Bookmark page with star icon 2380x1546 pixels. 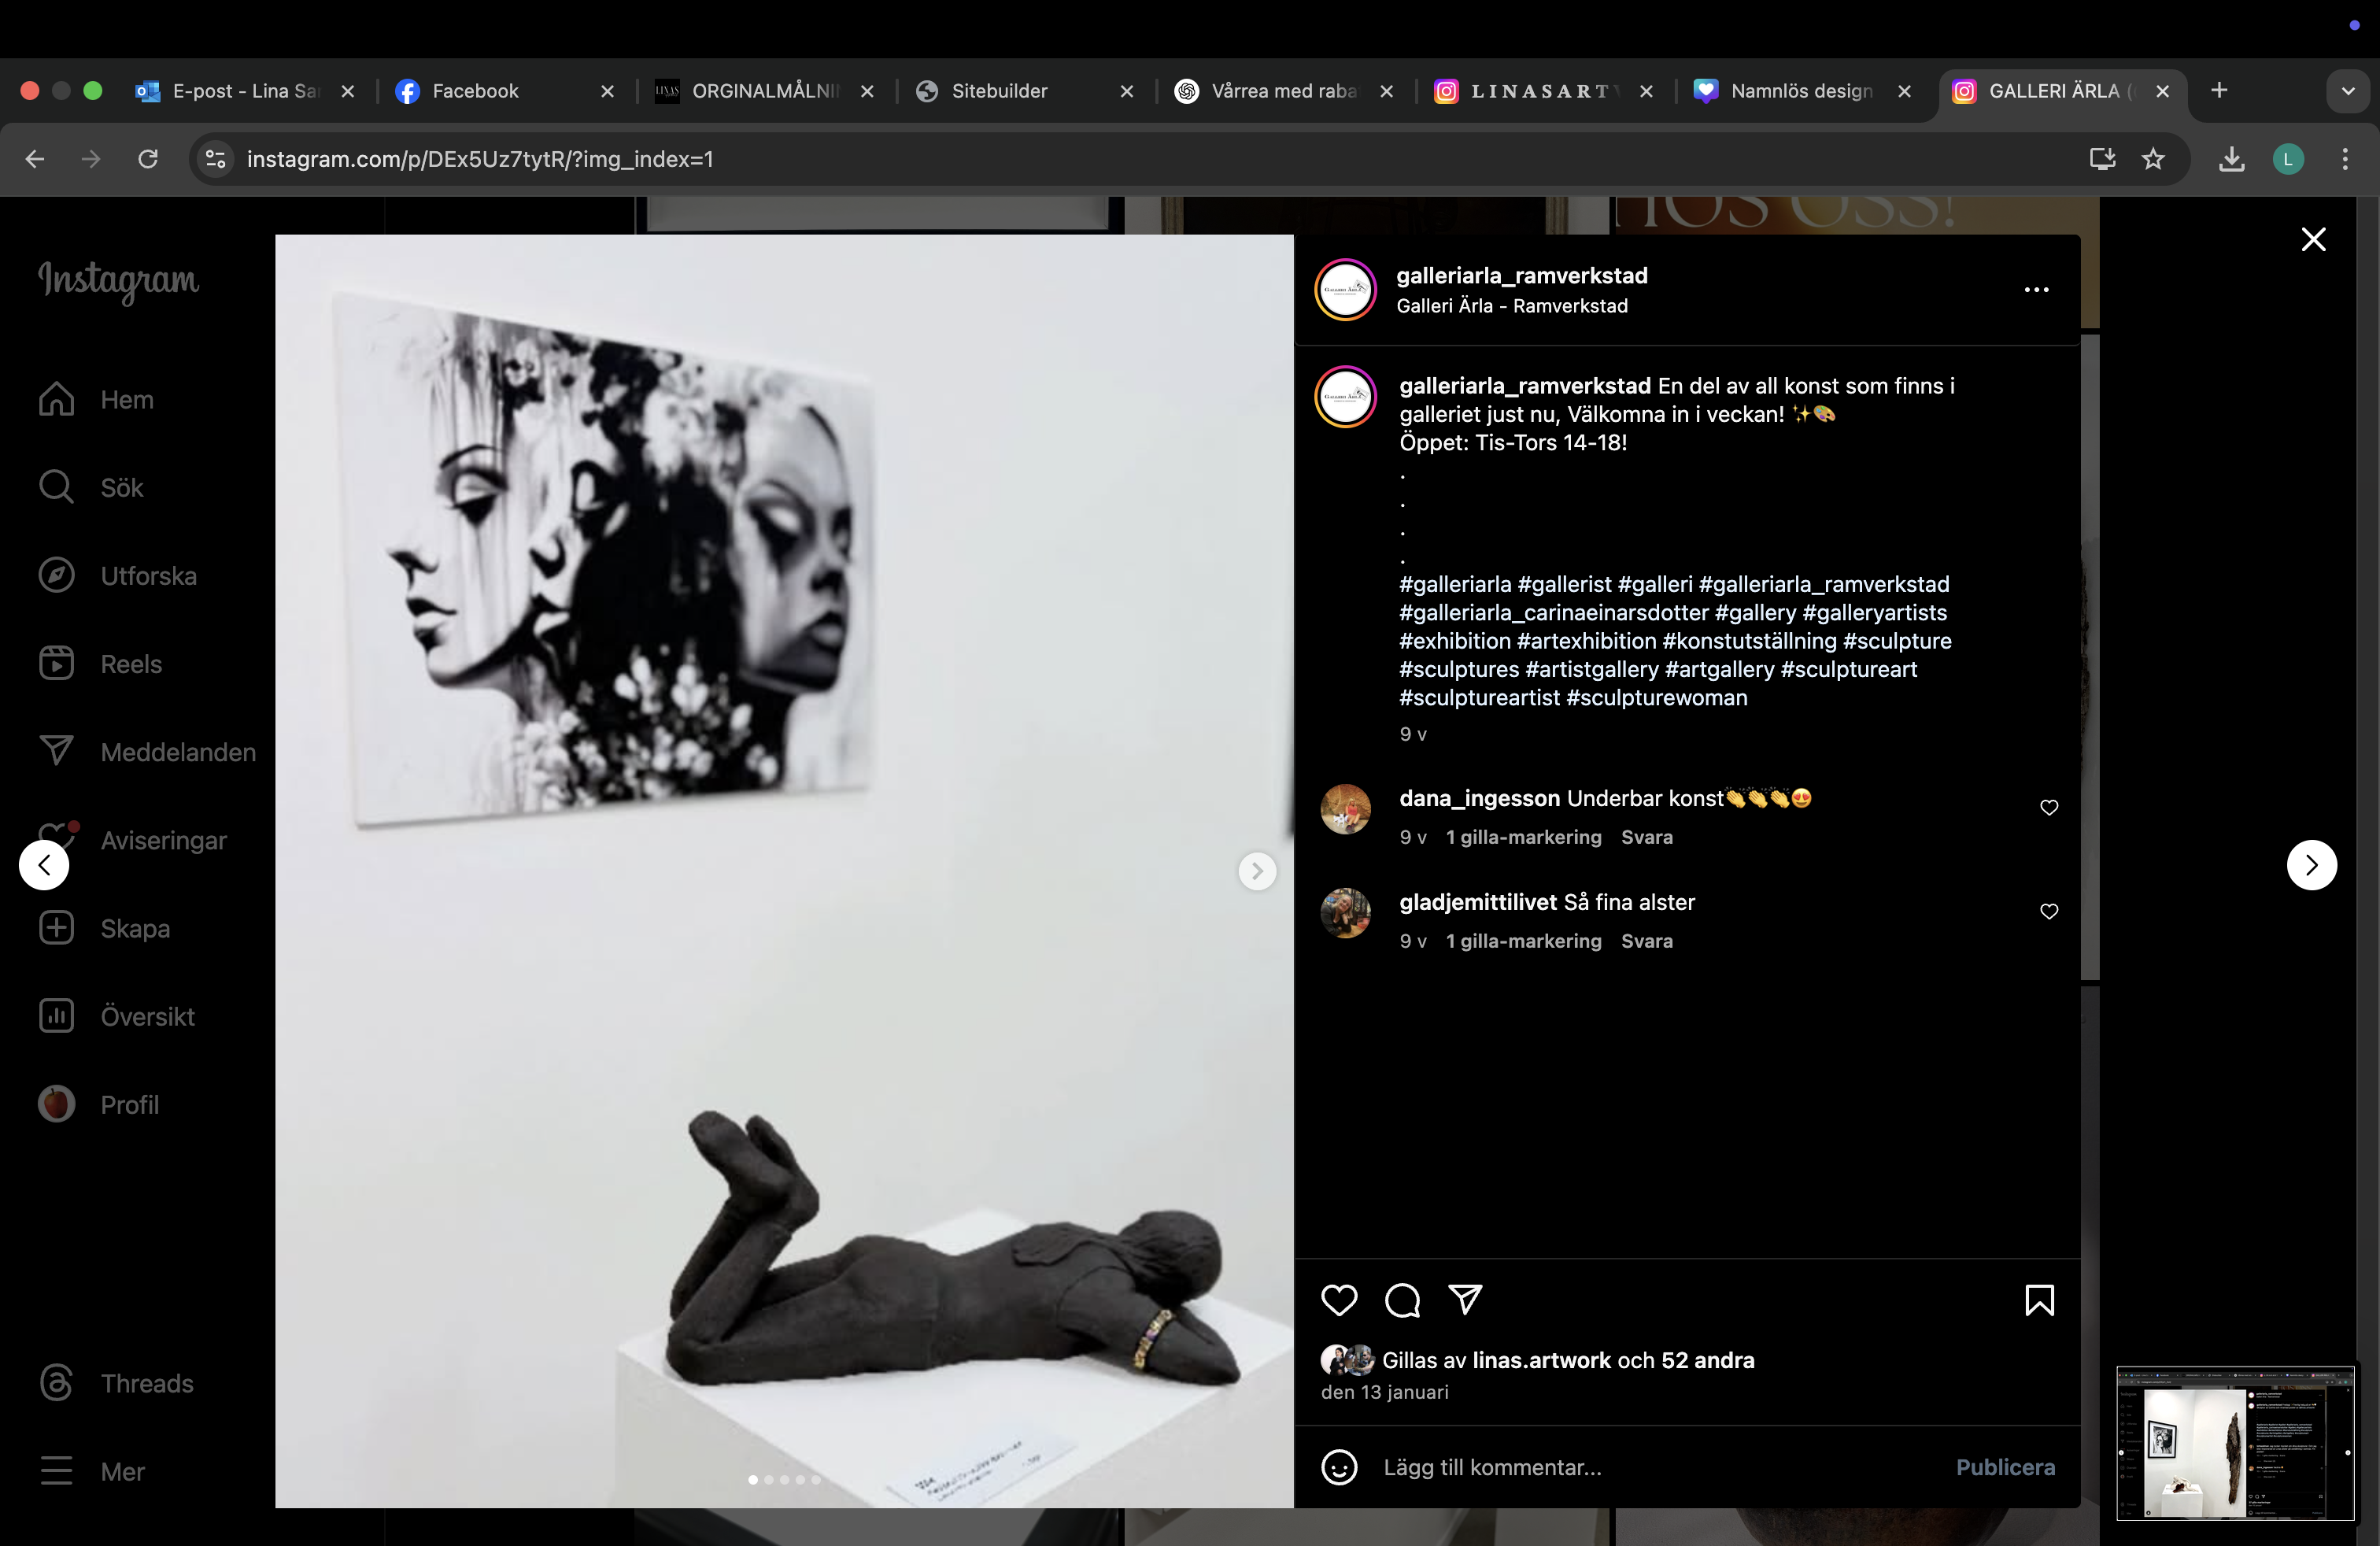[x=2152, y=159]
